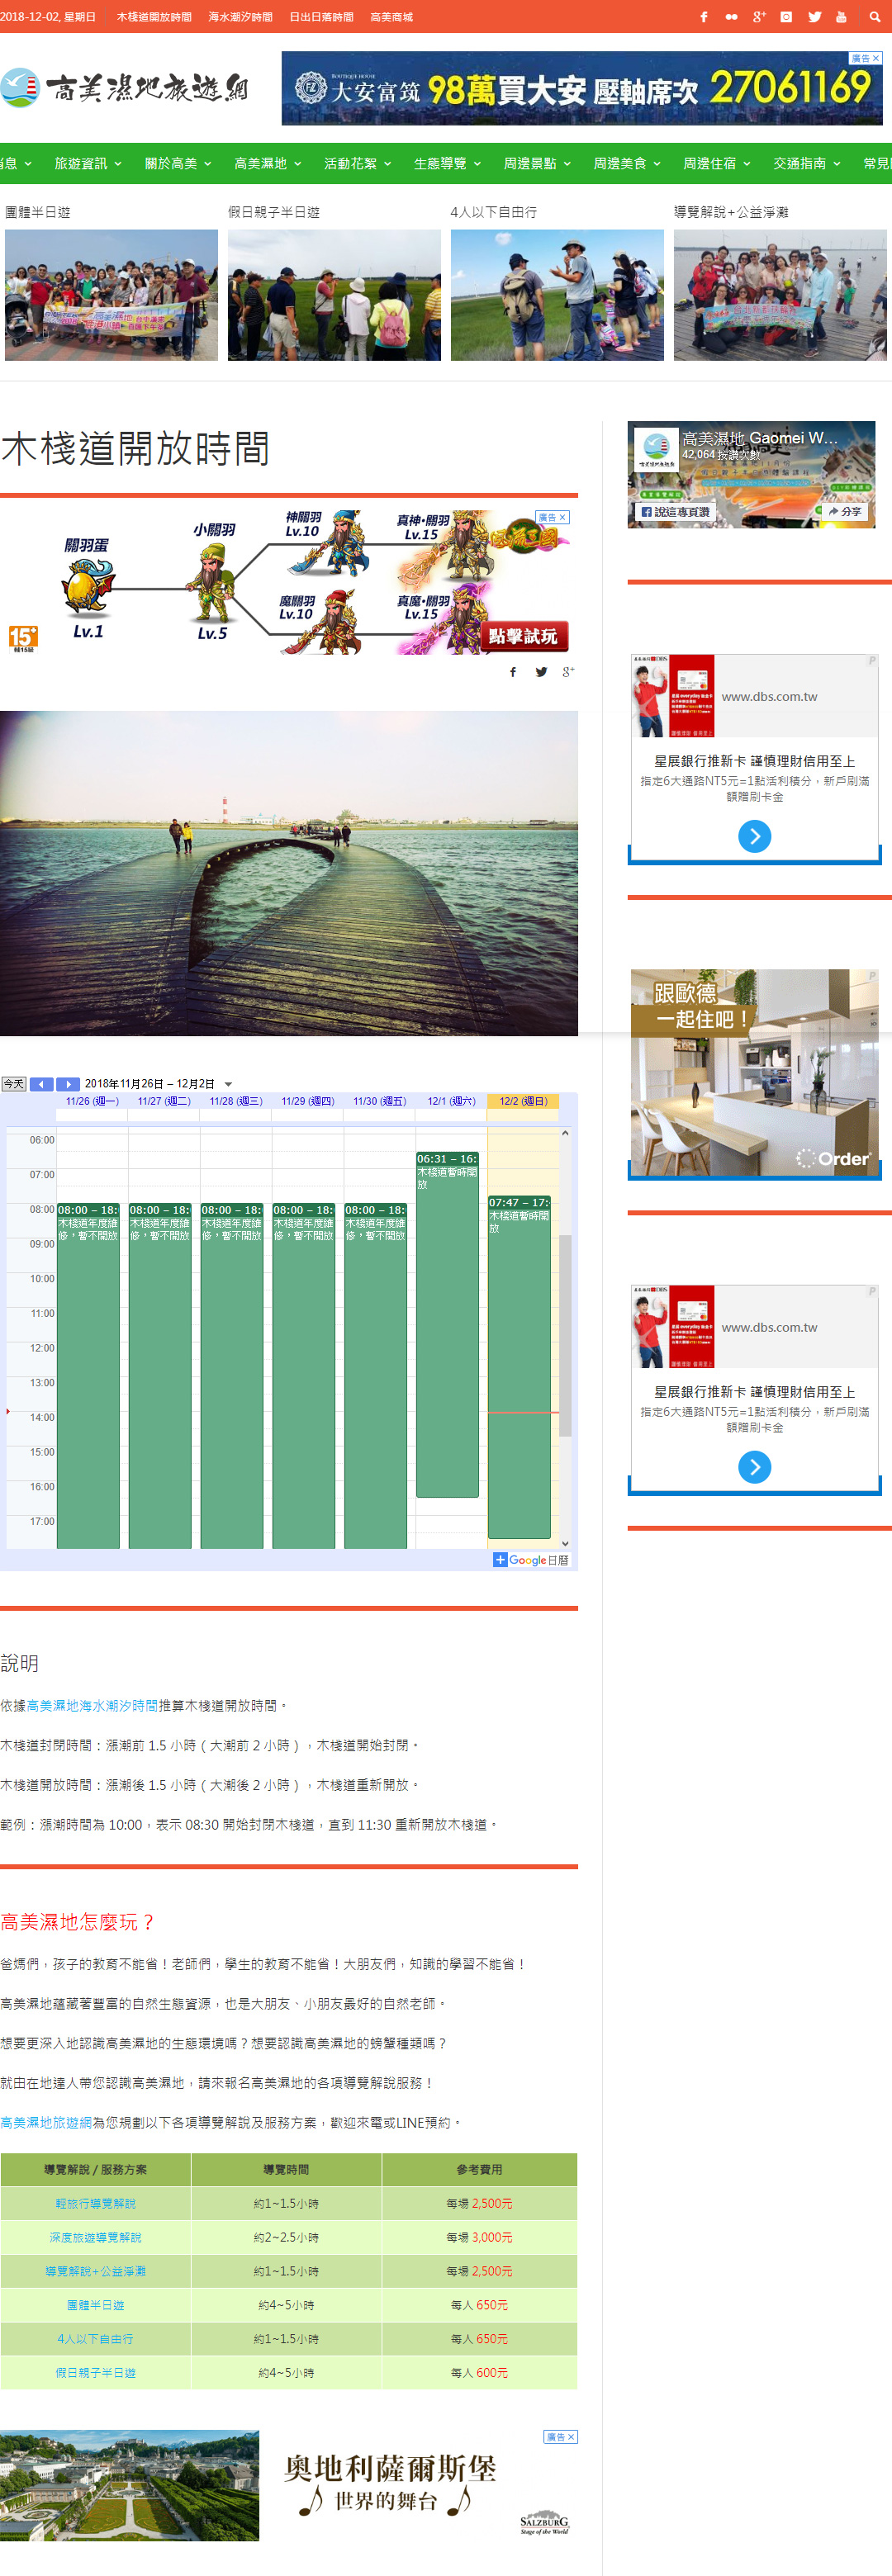Viewport: 892px width, 2576px height.
Task: Click the search magnifier icon in header
Action: 874,17
